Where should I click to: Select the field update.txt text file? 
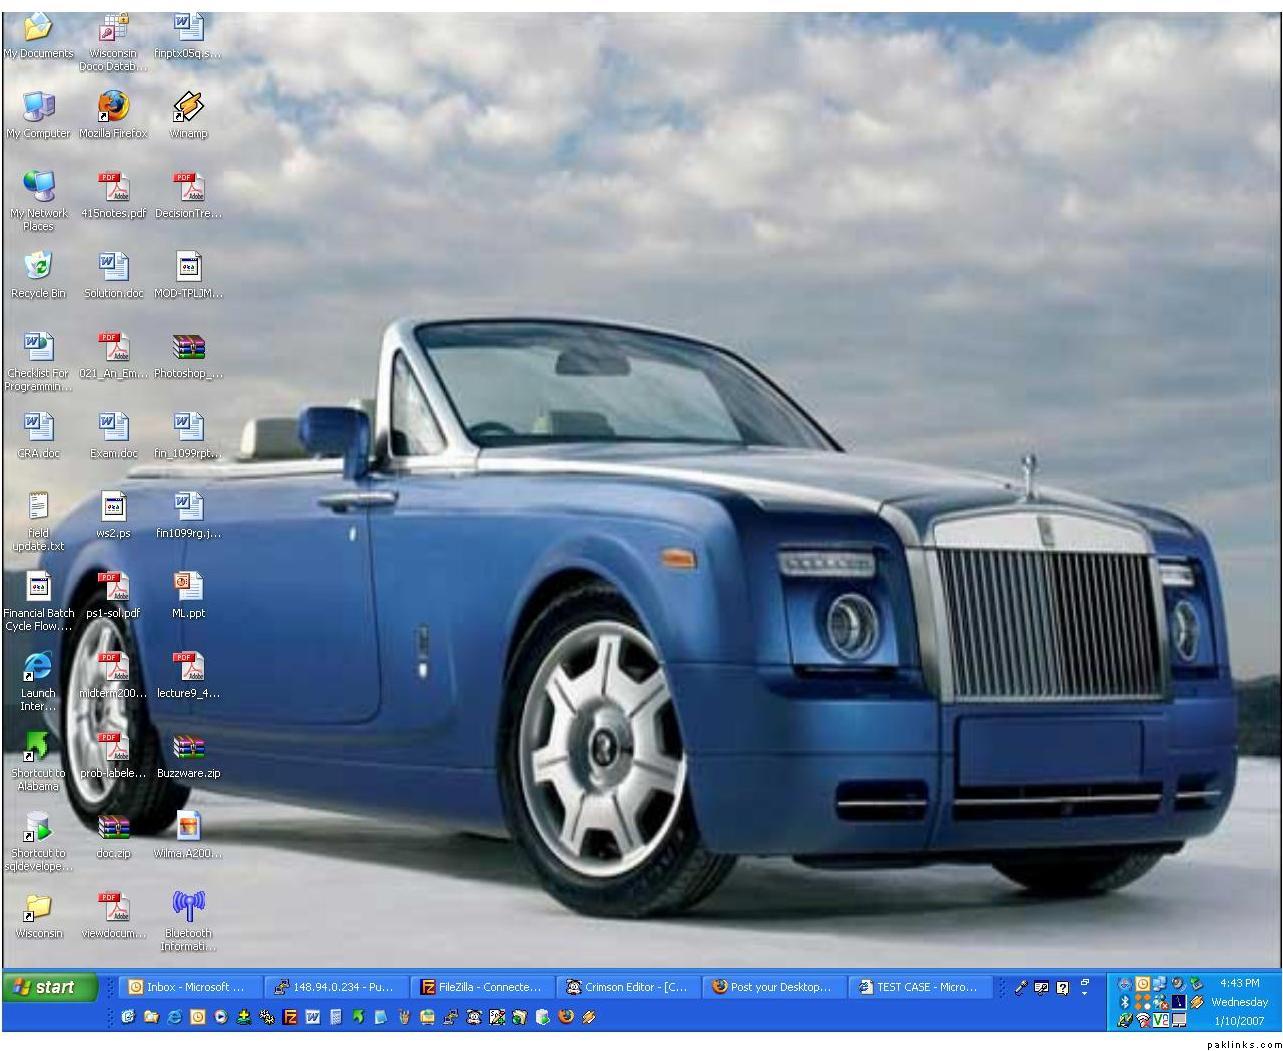point(38,507)
